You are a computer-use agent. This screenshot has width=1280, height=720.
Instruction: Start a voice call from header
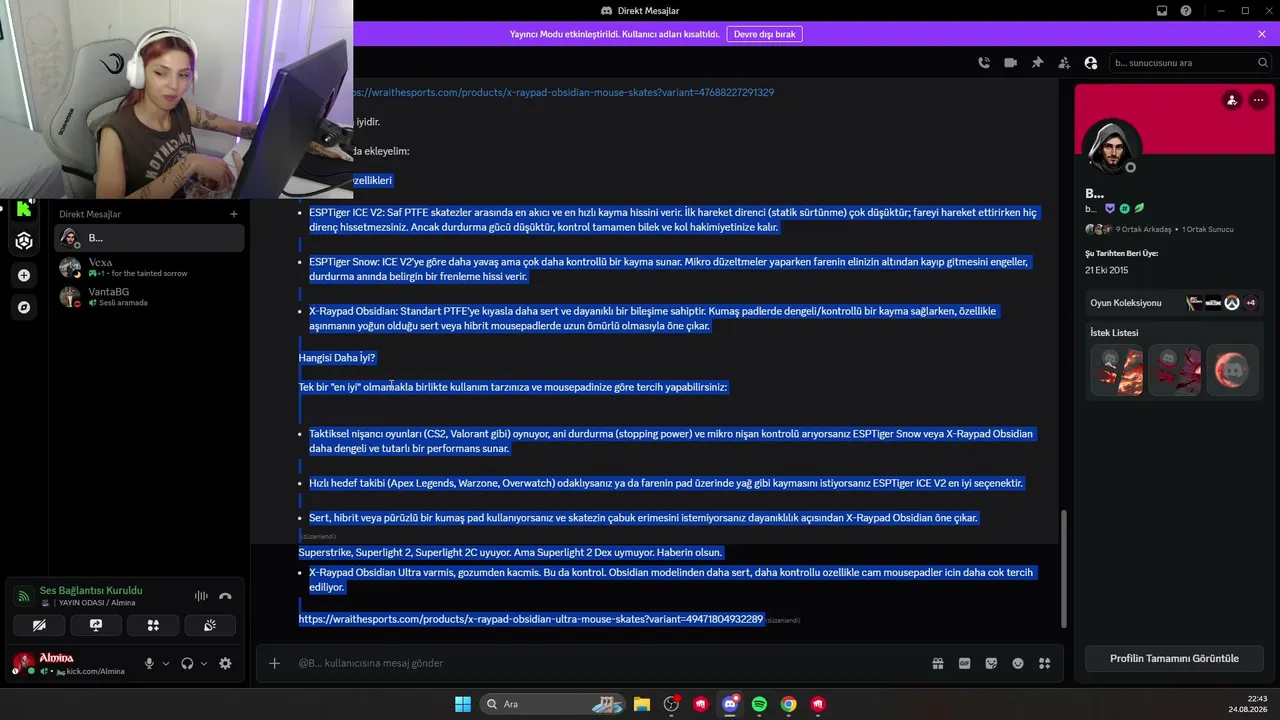(984, 63)
